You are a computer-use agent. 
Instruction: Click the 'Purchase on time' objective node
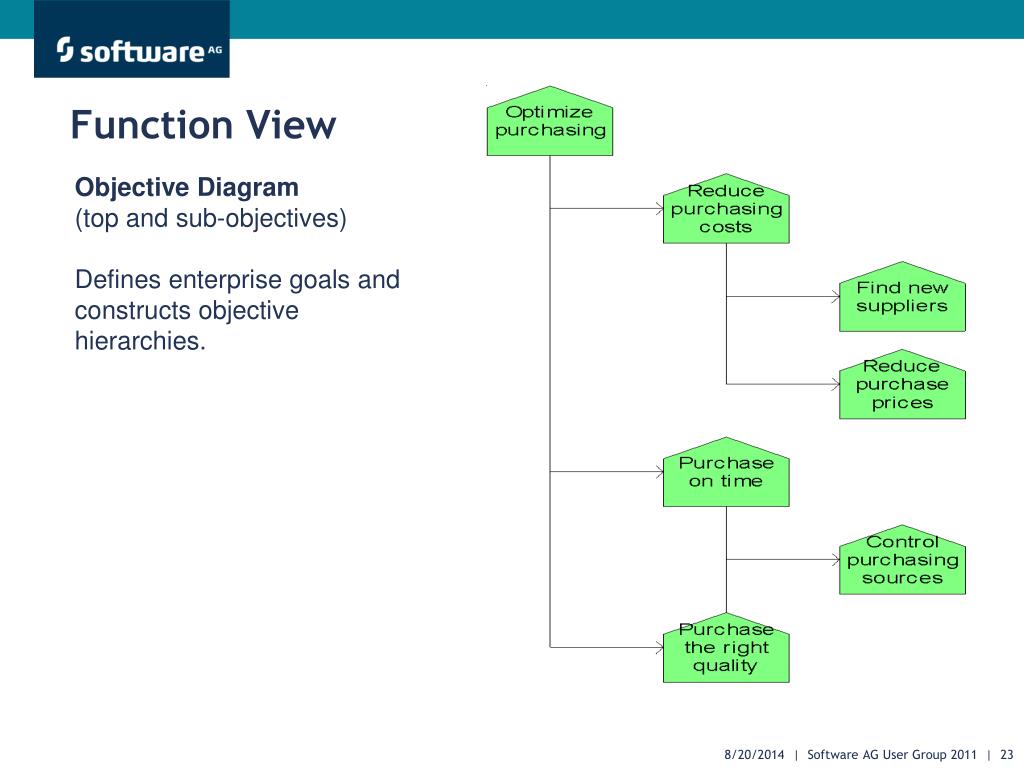click(726, 472)
